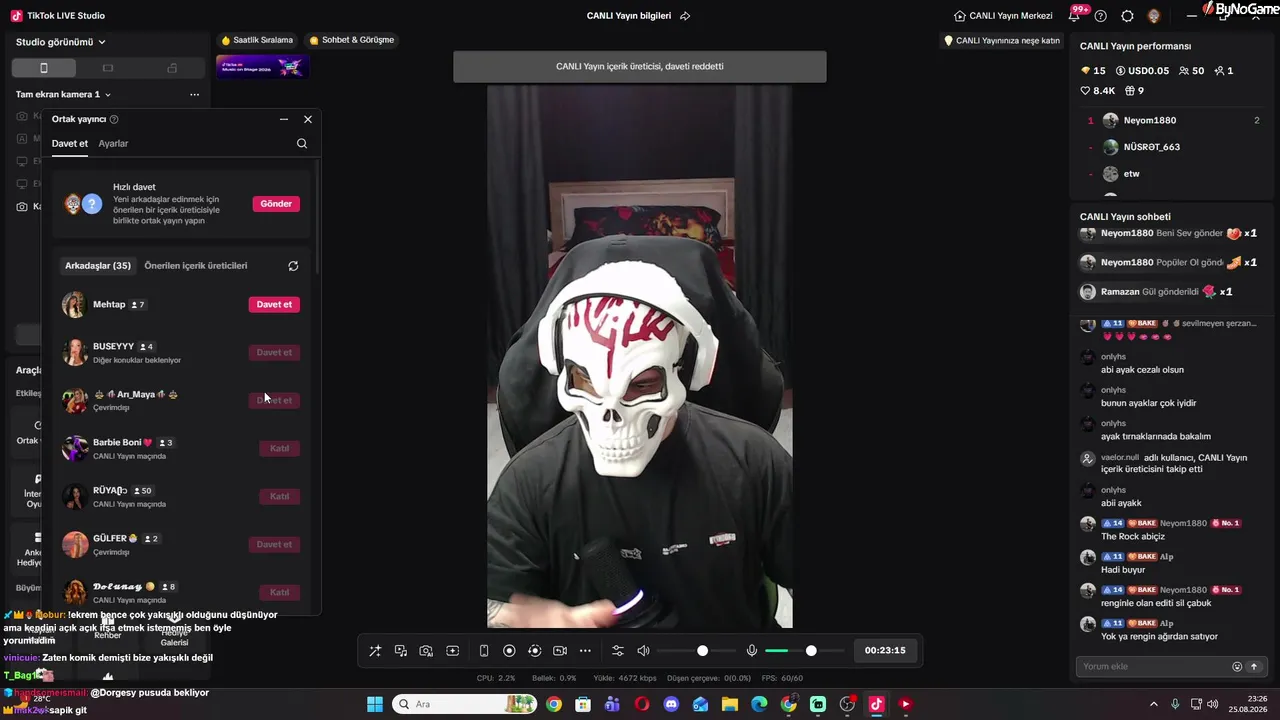Click the add-scene icon in bottom toolbar
The image size is (1280, 720).
452,651
